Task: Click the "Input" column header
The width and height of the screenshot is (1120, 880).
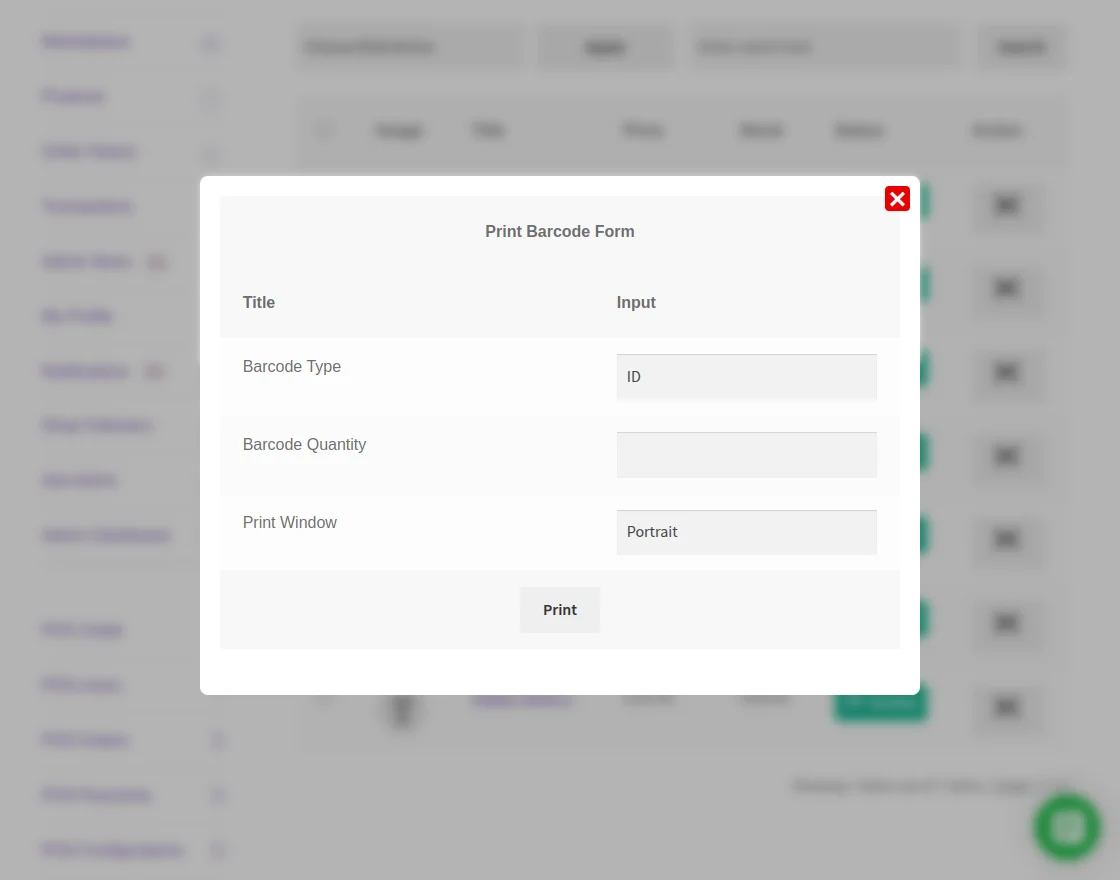Action: point(636,302)
